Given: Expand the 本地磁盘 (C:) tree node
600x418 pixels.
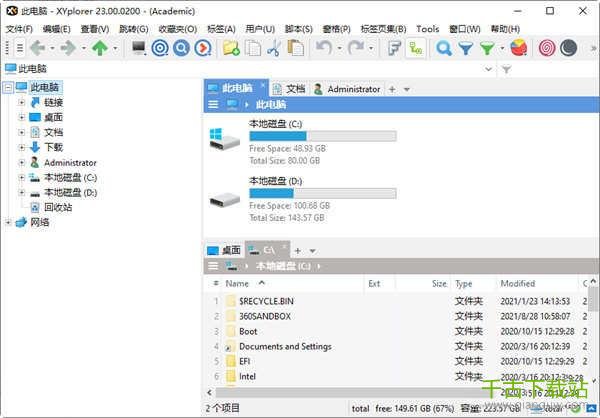Looking at the screenshot, I should click(22, 177).
